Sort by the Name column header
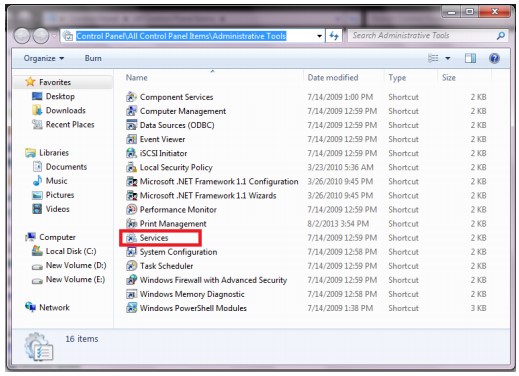This screenshot has width=519, height=376. tap(136, 78)
